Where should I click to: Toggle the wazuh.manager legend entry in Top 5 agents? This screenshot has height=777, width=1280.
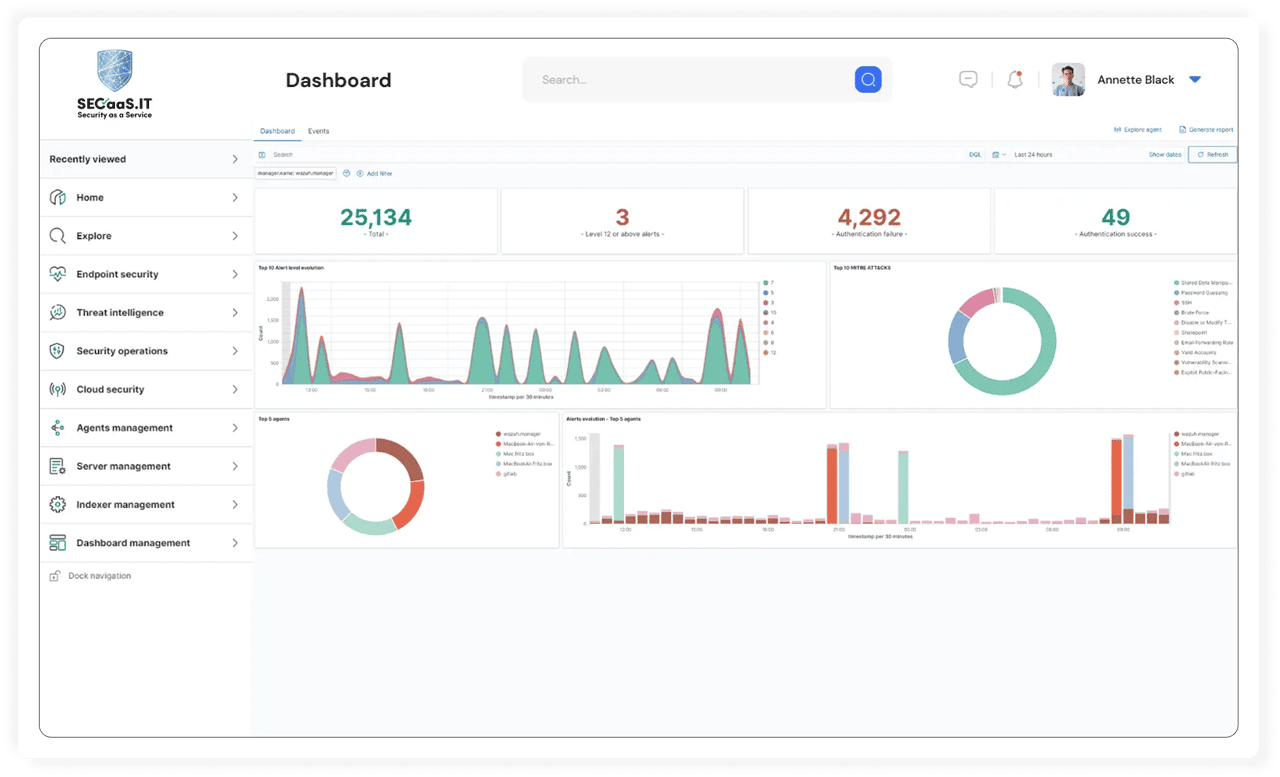(x=518, y=434)
